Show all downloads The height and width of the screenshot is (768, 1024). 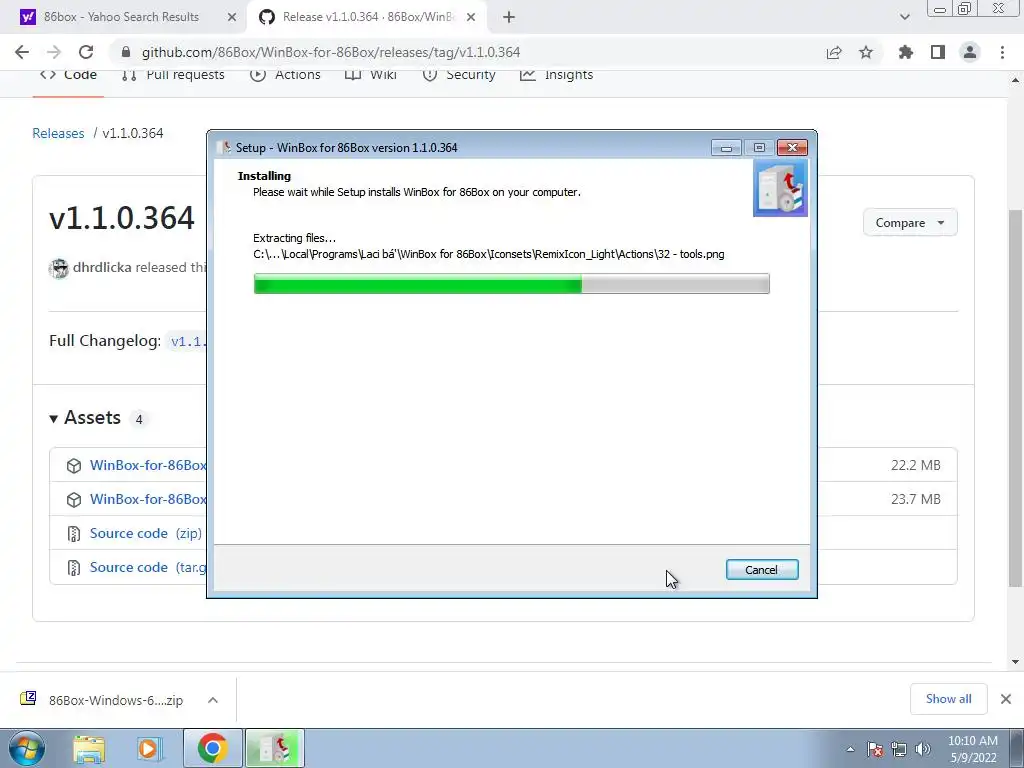pos(948,699)
